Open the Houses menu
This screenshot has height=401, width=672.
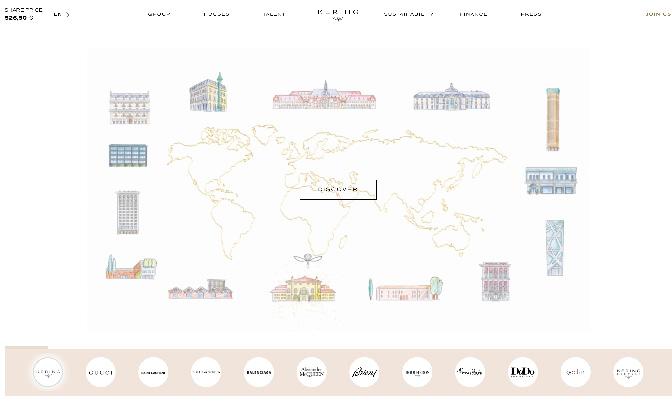tap(216, 14)
